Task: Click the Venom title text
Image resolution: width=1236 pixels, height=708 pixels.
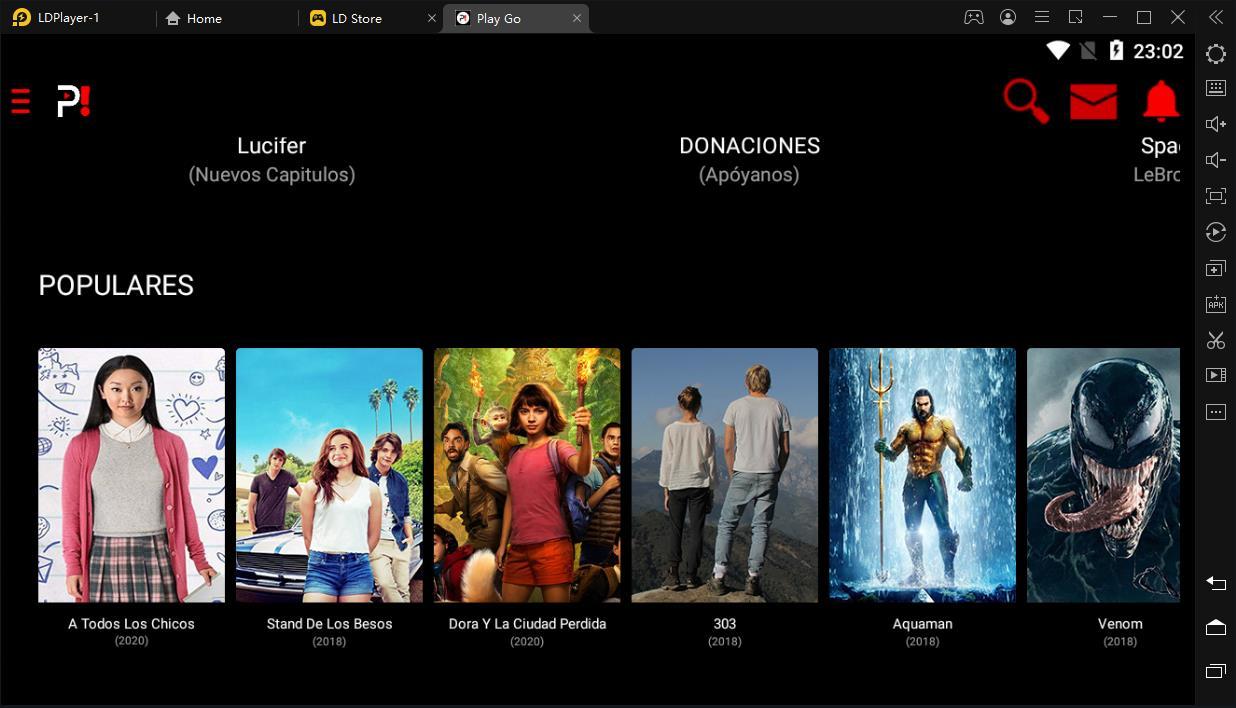Action: coord(1120,624)
